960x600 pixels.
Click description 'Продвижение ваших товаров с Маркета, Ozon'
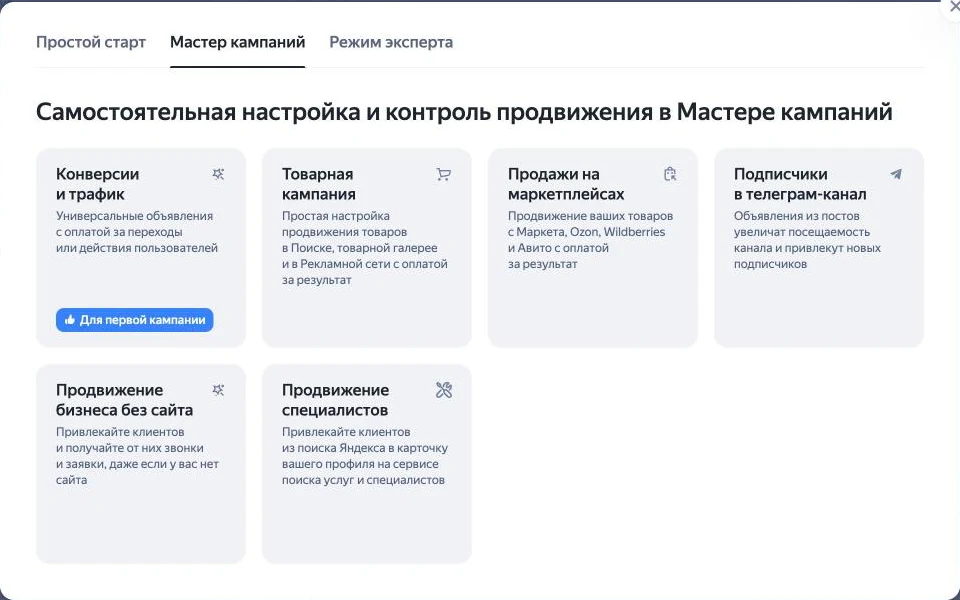pos(590,240)
